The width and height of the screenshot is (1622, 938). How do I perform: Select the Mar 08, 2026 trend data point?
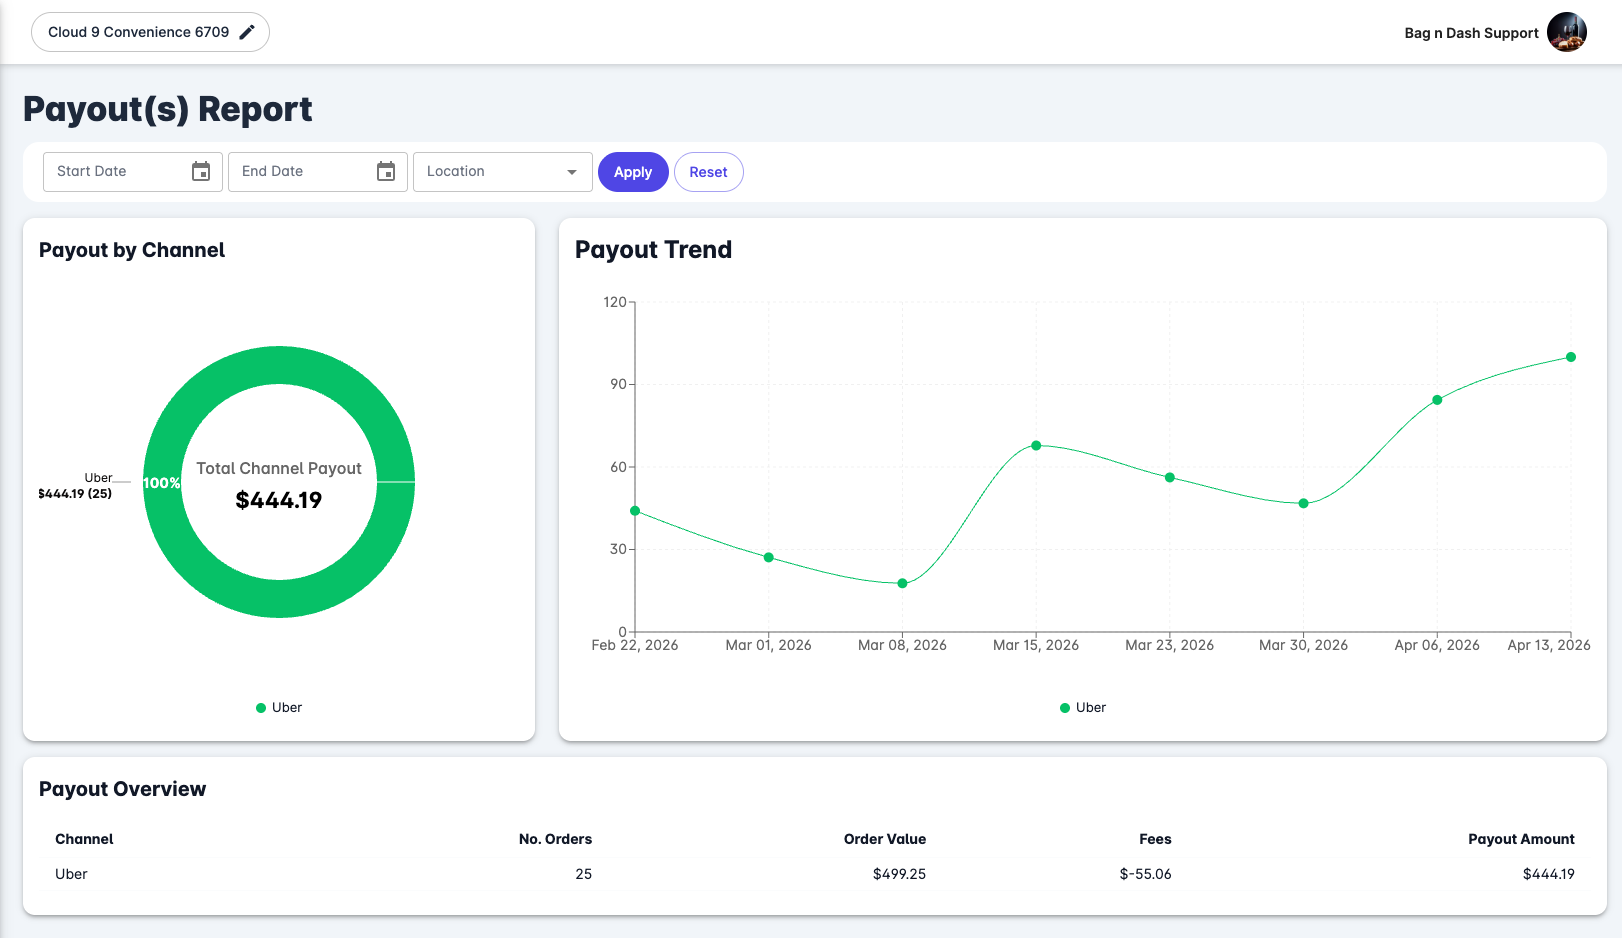(902, 583)
